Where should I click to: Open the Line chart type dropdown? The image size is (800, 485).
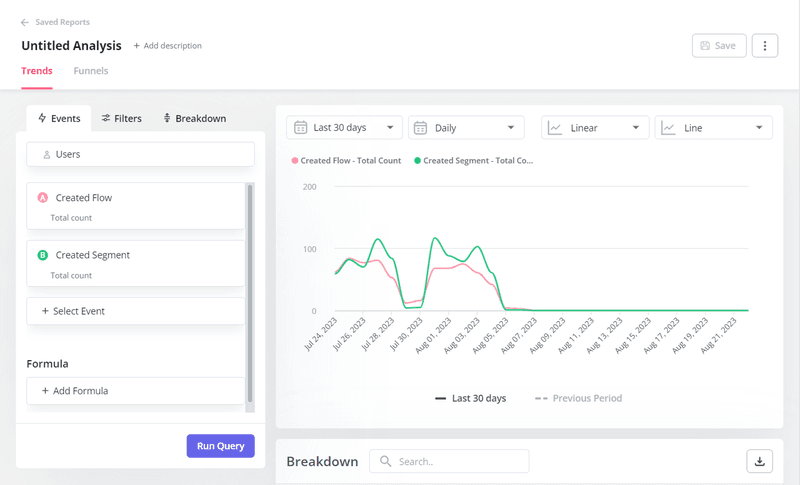click(x=713, y=128)
